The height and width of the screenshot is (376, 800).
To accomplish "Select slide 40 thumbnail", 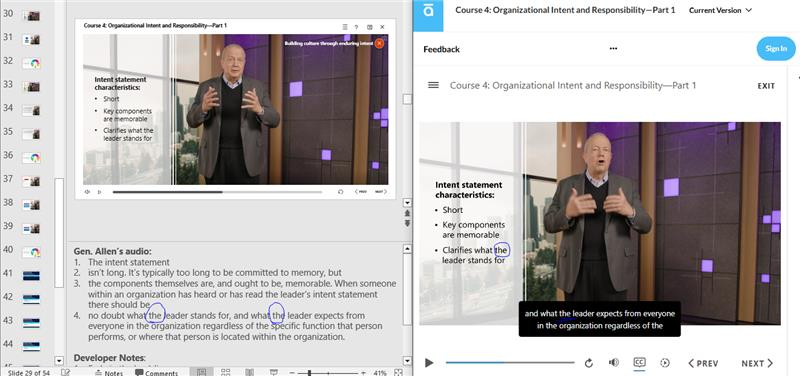I will point(31,252).
